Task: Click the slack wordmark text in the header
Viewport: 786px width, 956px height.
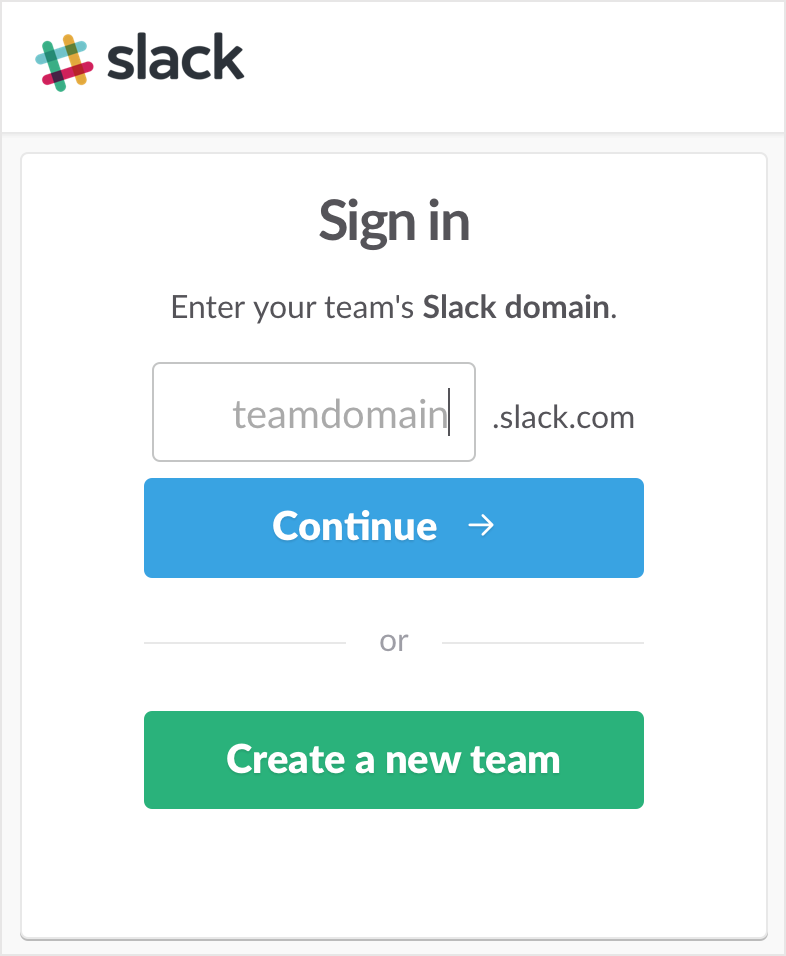Action: pos(176,62)
